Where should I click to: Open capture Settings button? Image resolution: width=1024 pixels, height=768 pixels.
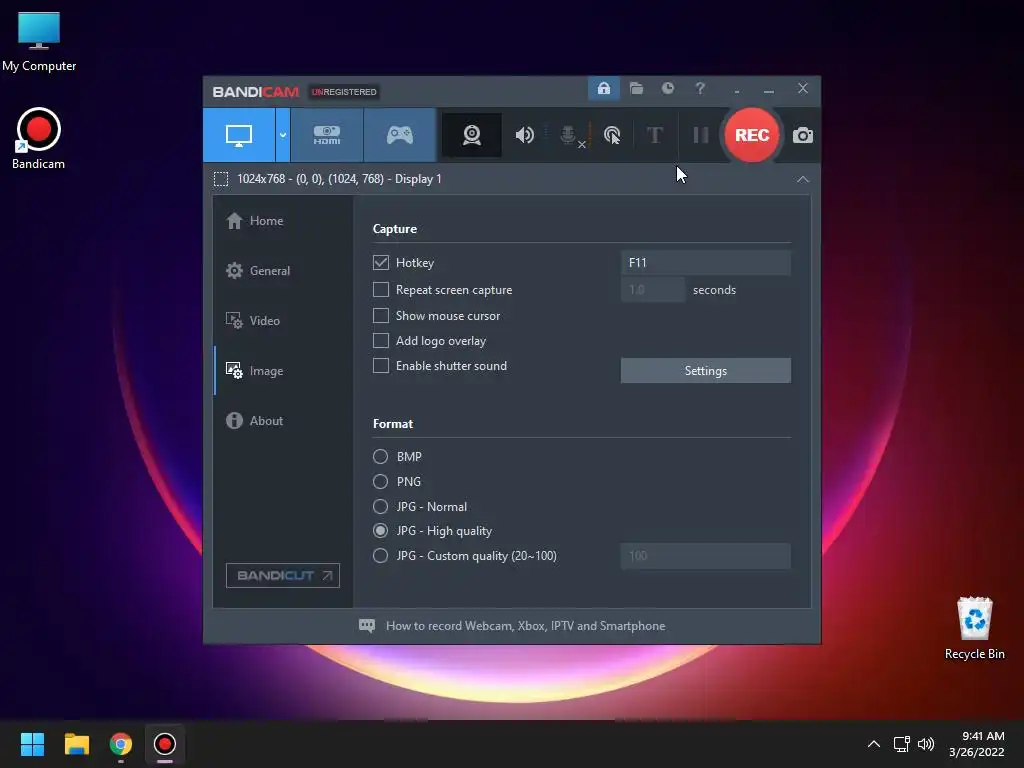pos(705,370)
